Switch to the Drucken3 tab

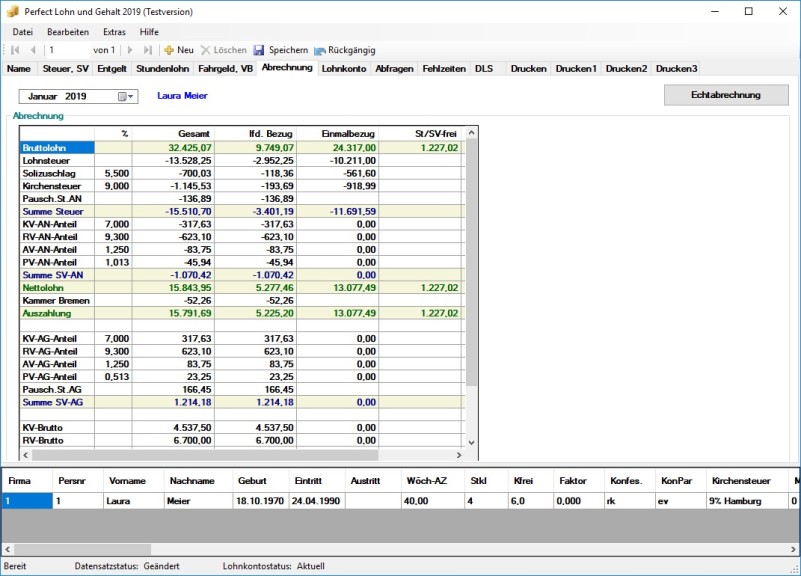676,68
